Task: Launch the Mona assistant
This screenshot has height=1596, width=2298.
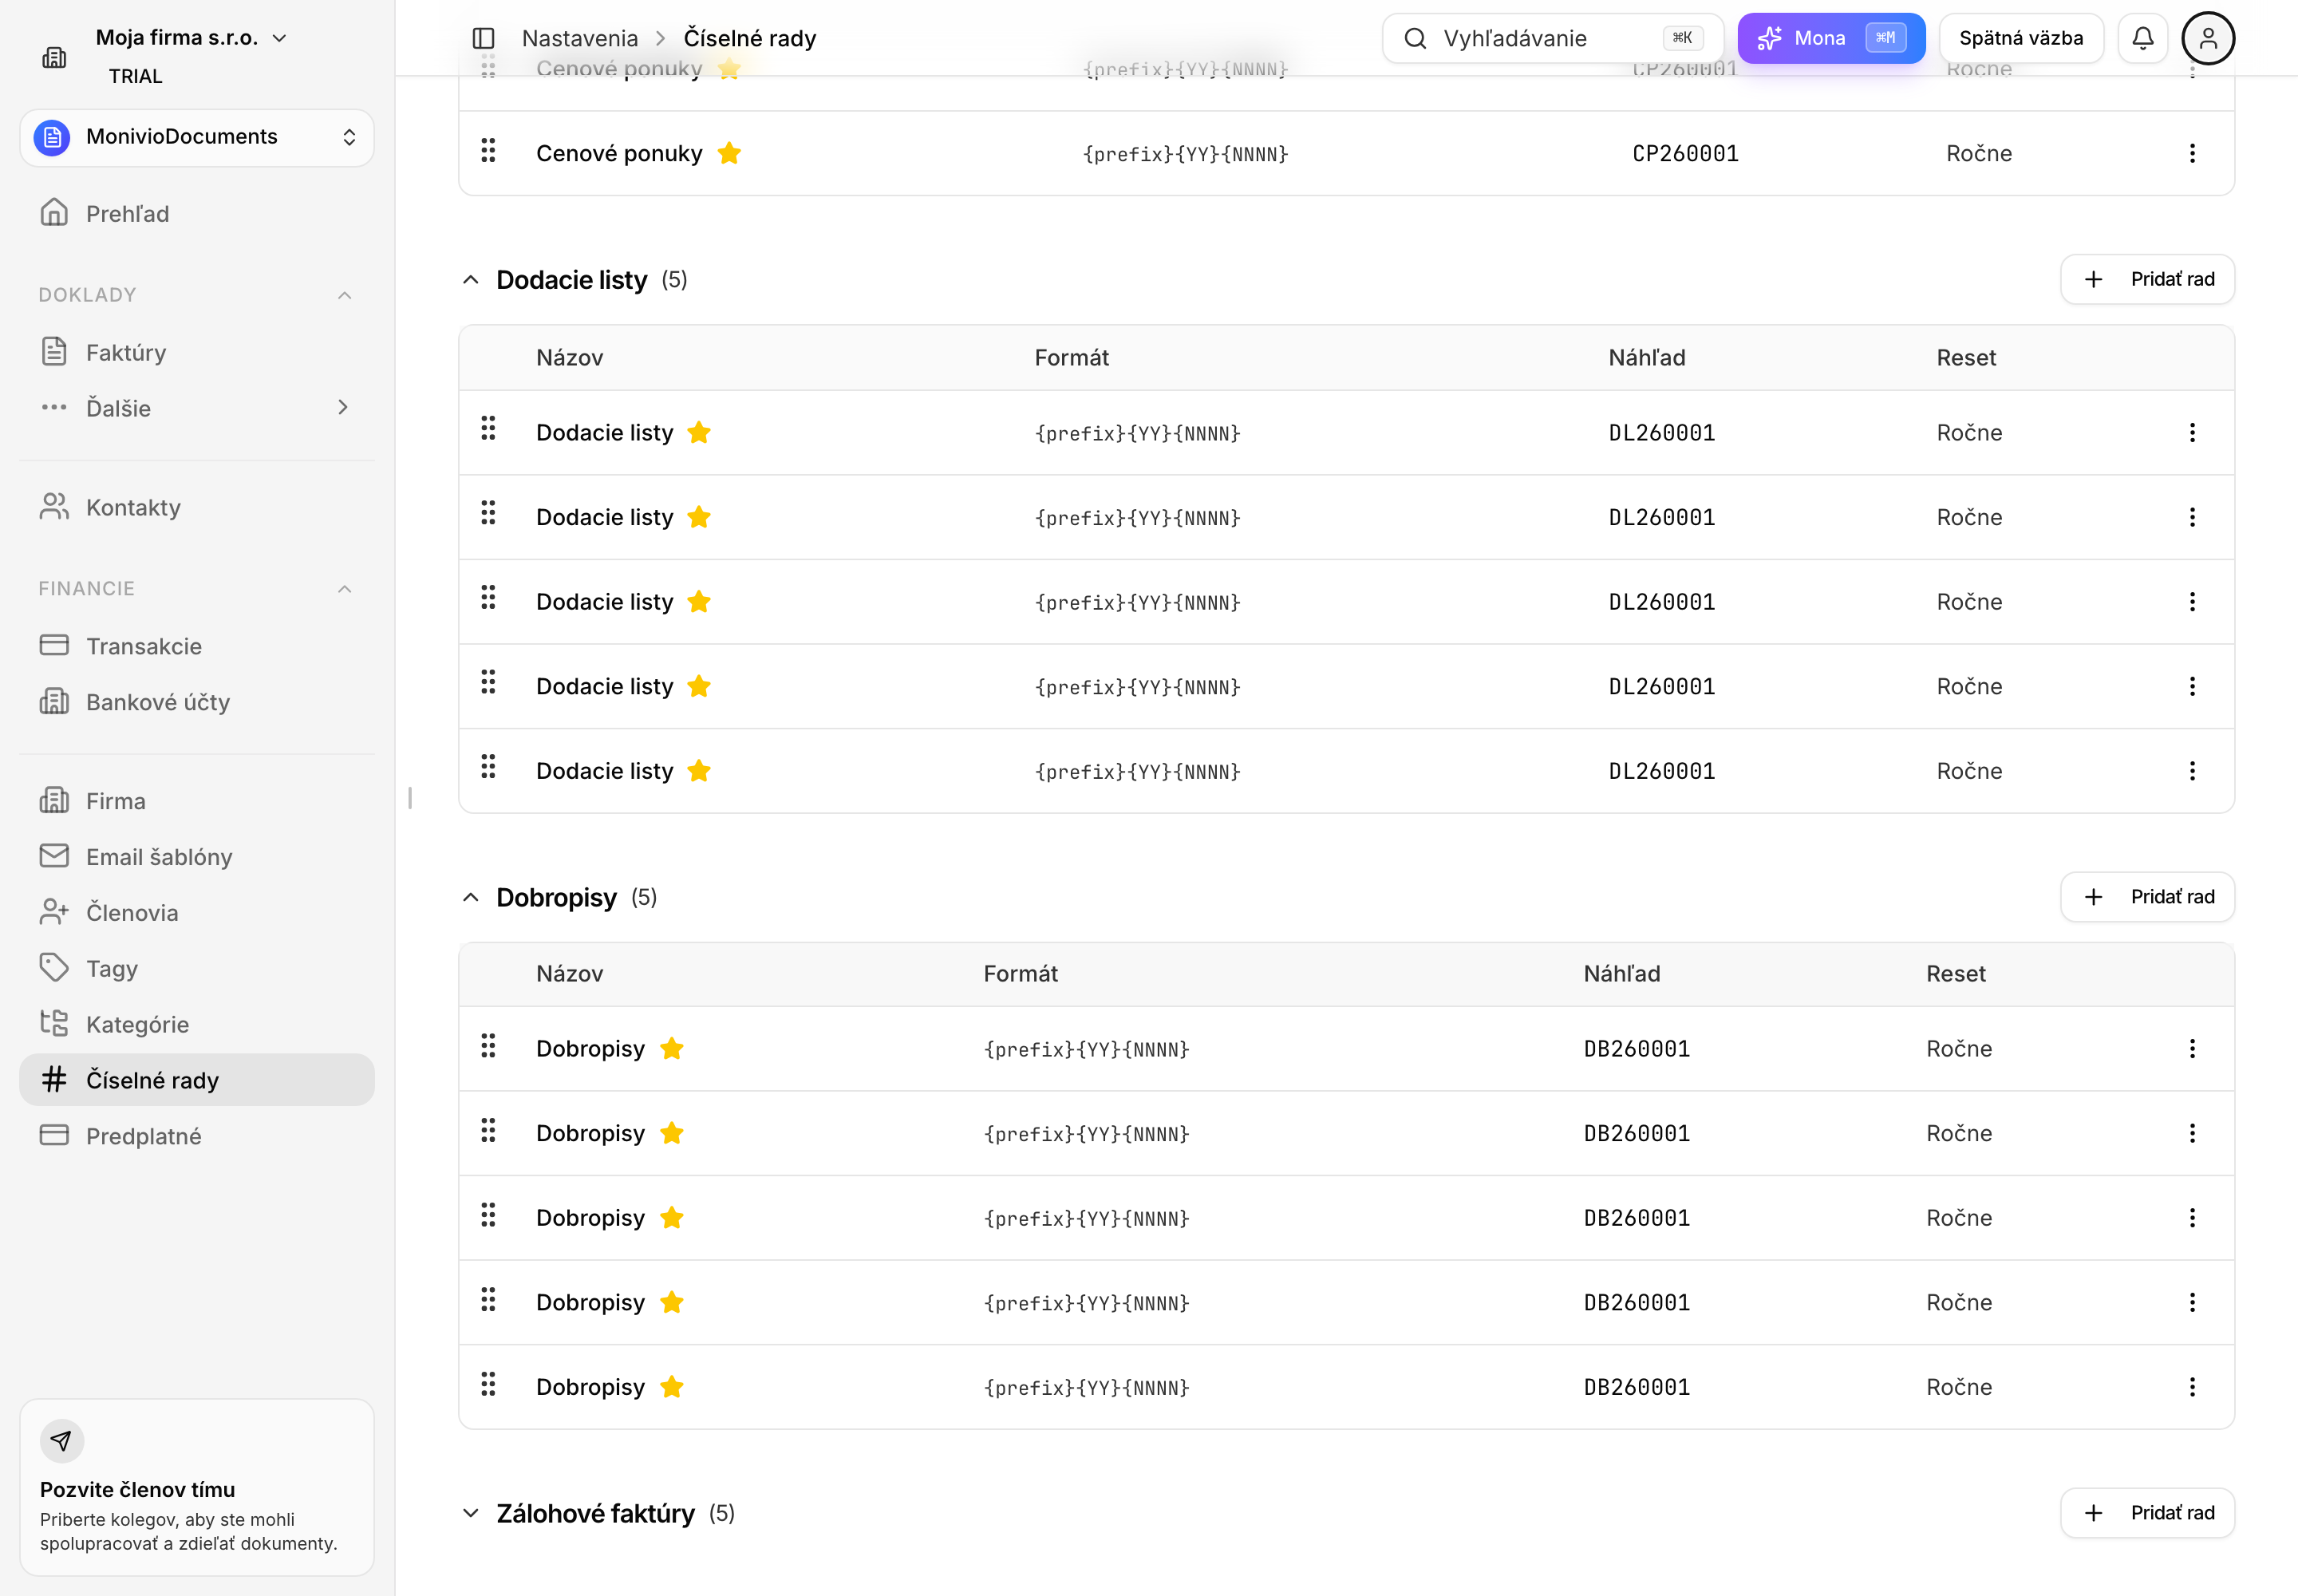Action: coord(1831,38)
